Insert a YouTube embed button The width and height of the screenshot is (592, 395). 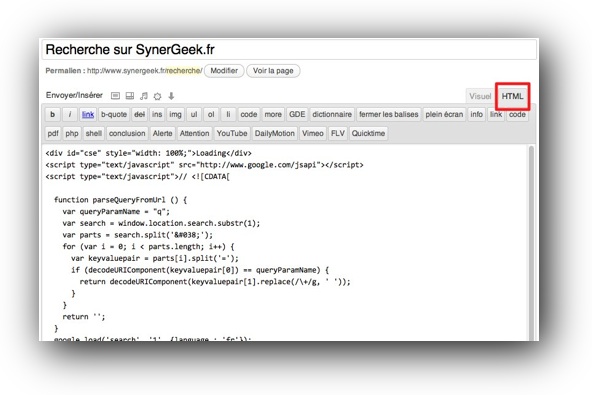point(232,133)
